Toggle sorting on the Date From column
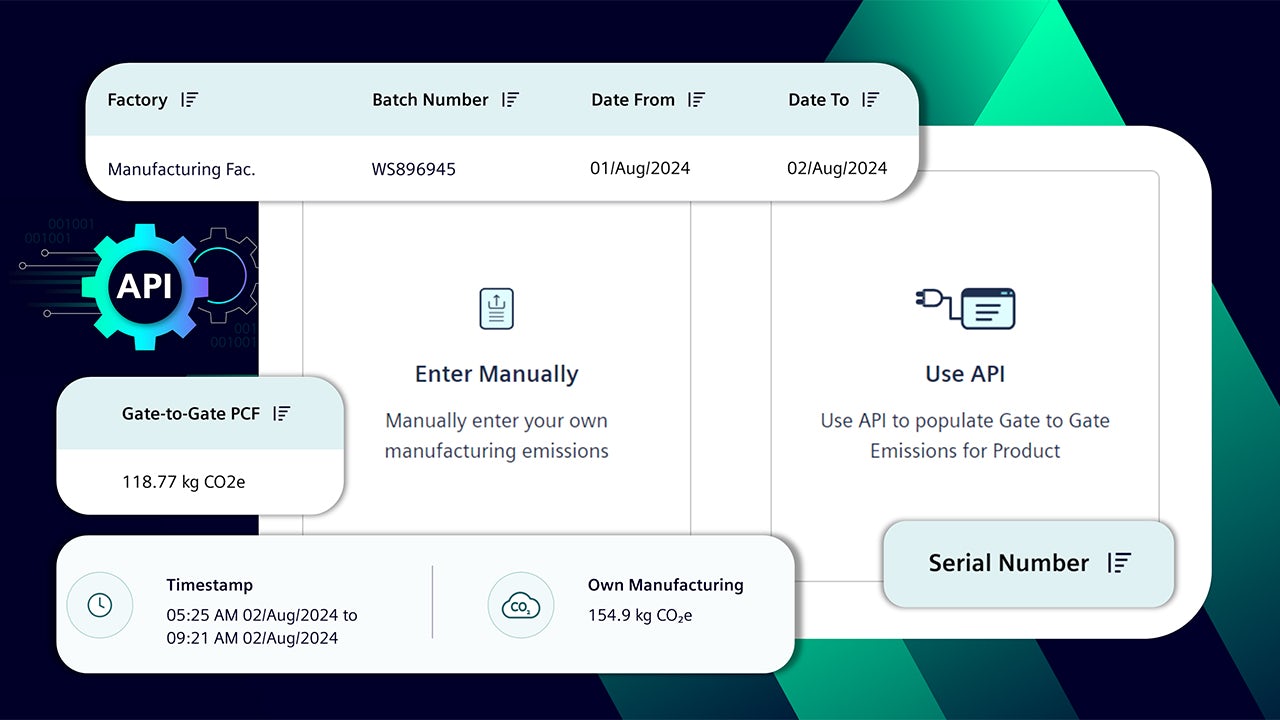The image size is (1280, 720). (x=695, y=99)
